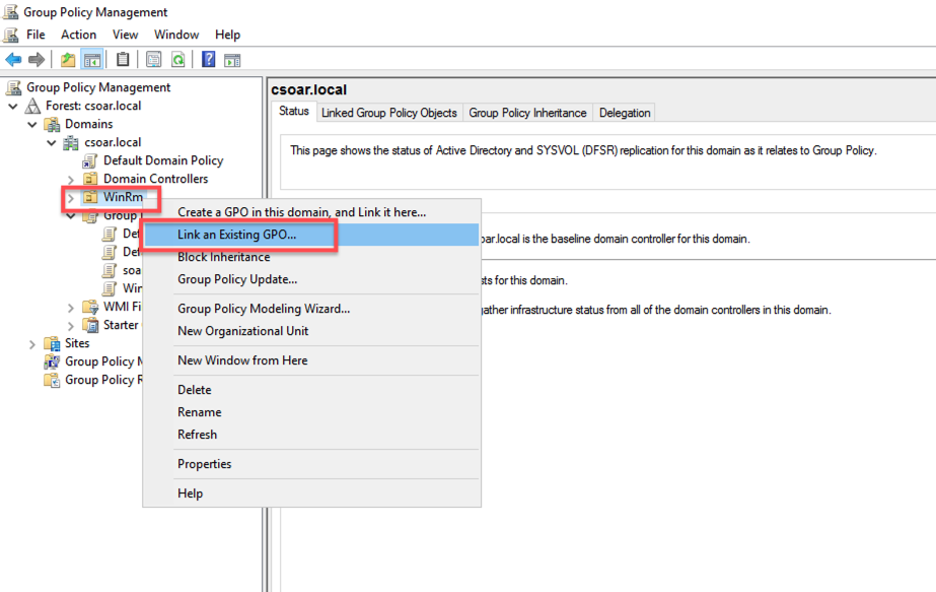936x592 pixels.
Task: Click the Group Policy Management icon in titlebar
Action: [8, 11]
